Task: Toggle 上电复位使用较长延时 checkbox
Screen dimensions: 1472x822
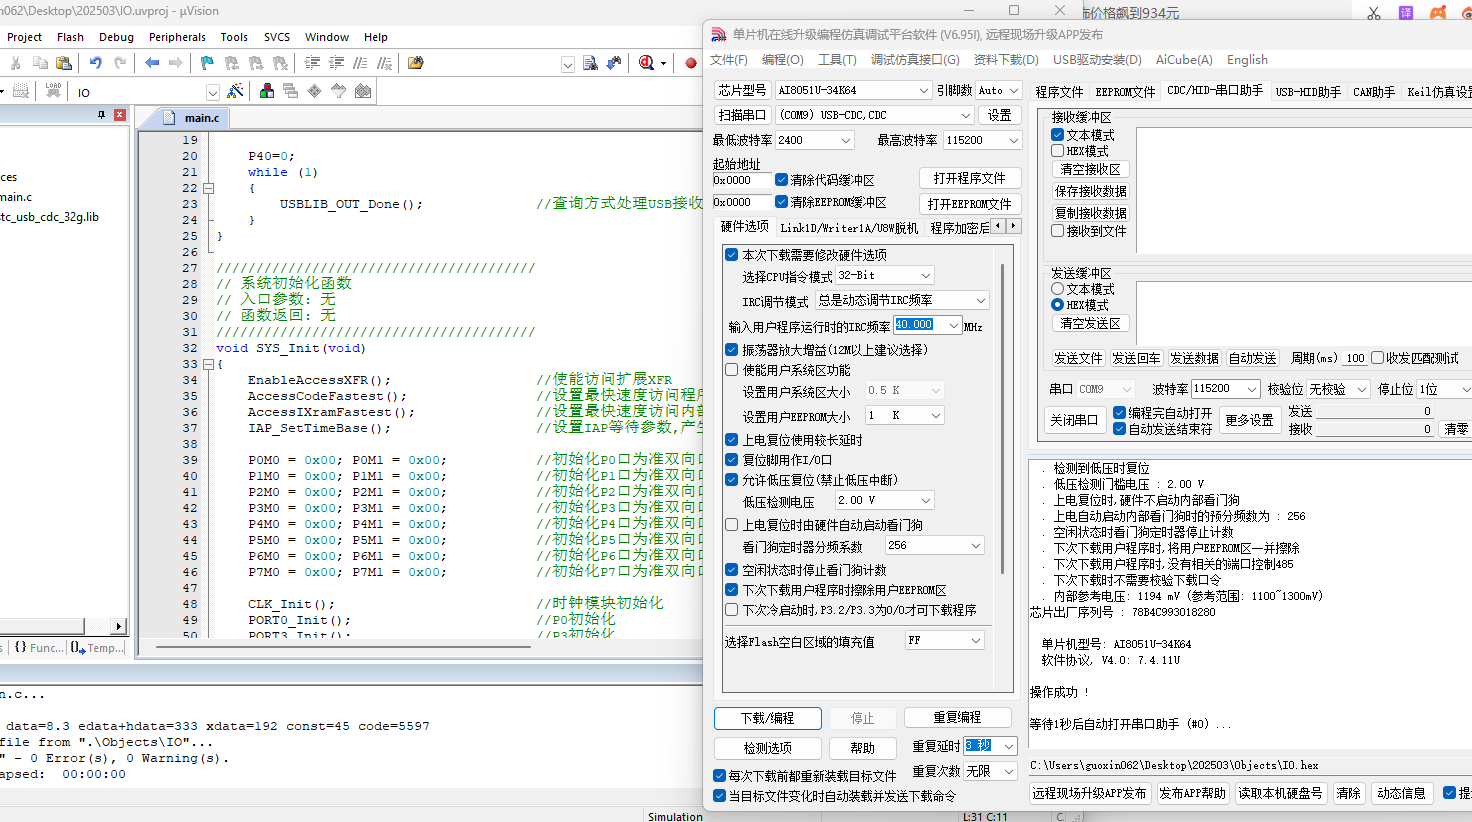Action: coord(732,440)
